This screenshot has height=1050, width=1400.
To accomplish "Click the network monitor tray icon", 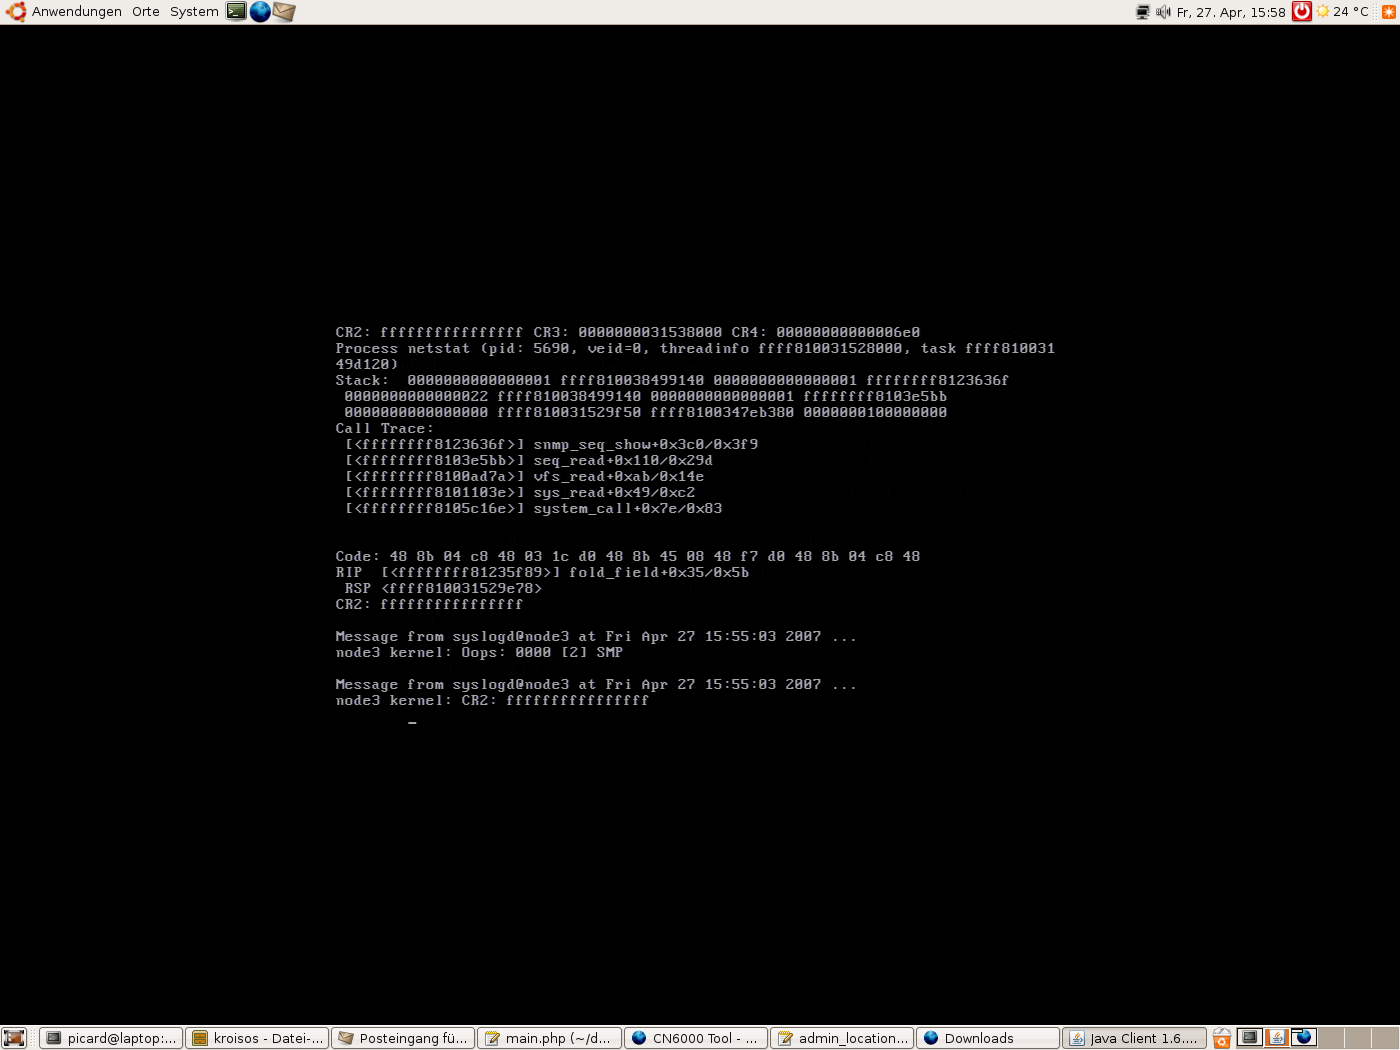I will tap(1143, 12).
